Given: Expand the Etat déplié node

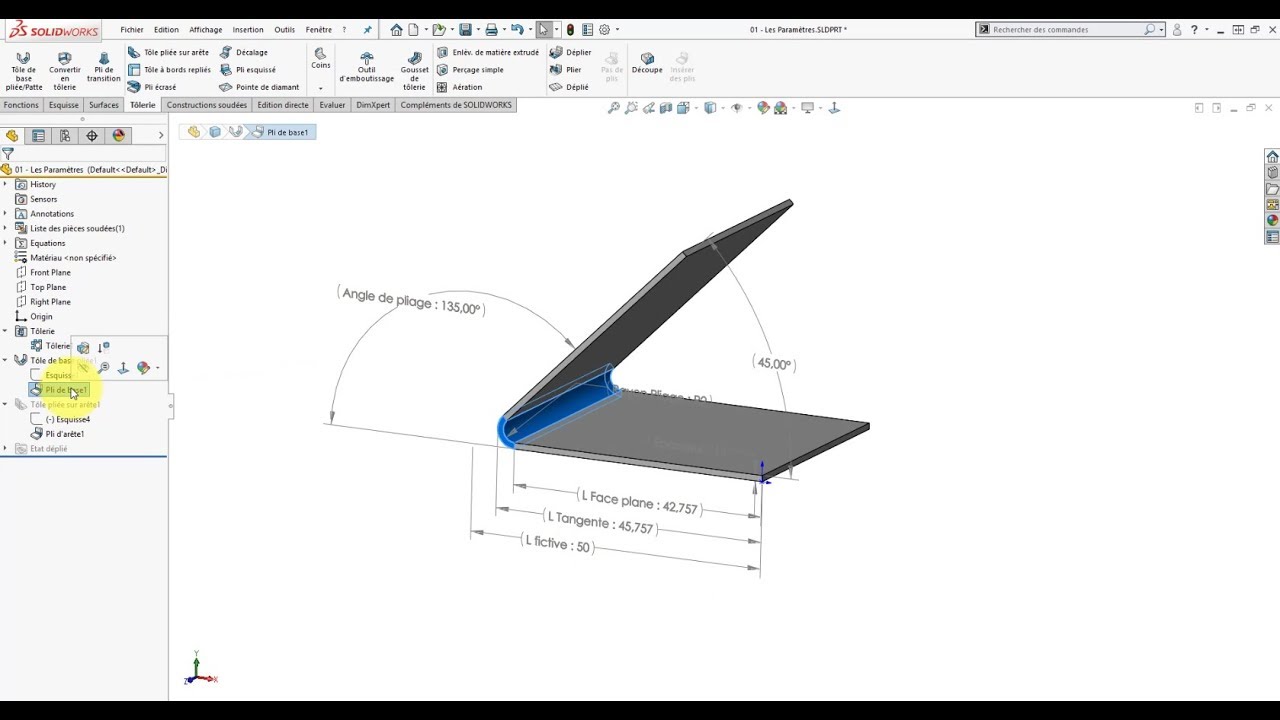Looking at the screenshot, I should click(x=5, y=449).
